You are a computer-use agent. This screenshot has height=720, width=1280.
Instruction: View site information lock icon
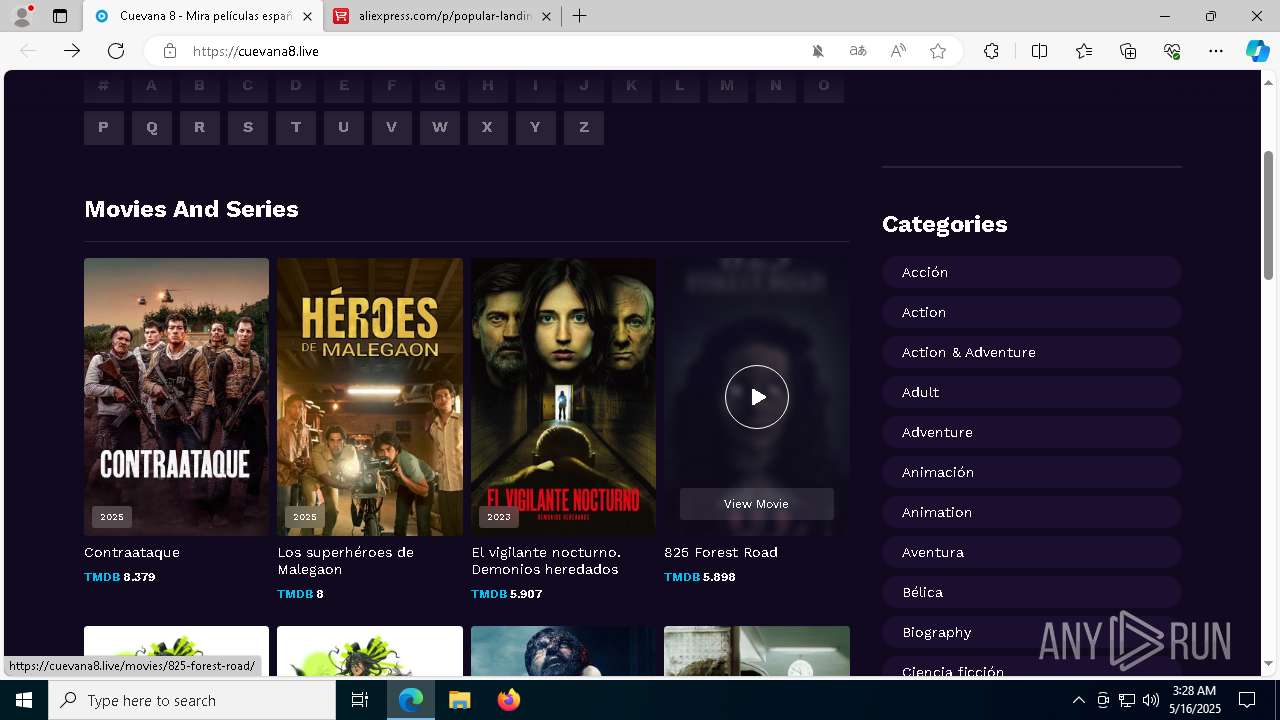(170, 51)
